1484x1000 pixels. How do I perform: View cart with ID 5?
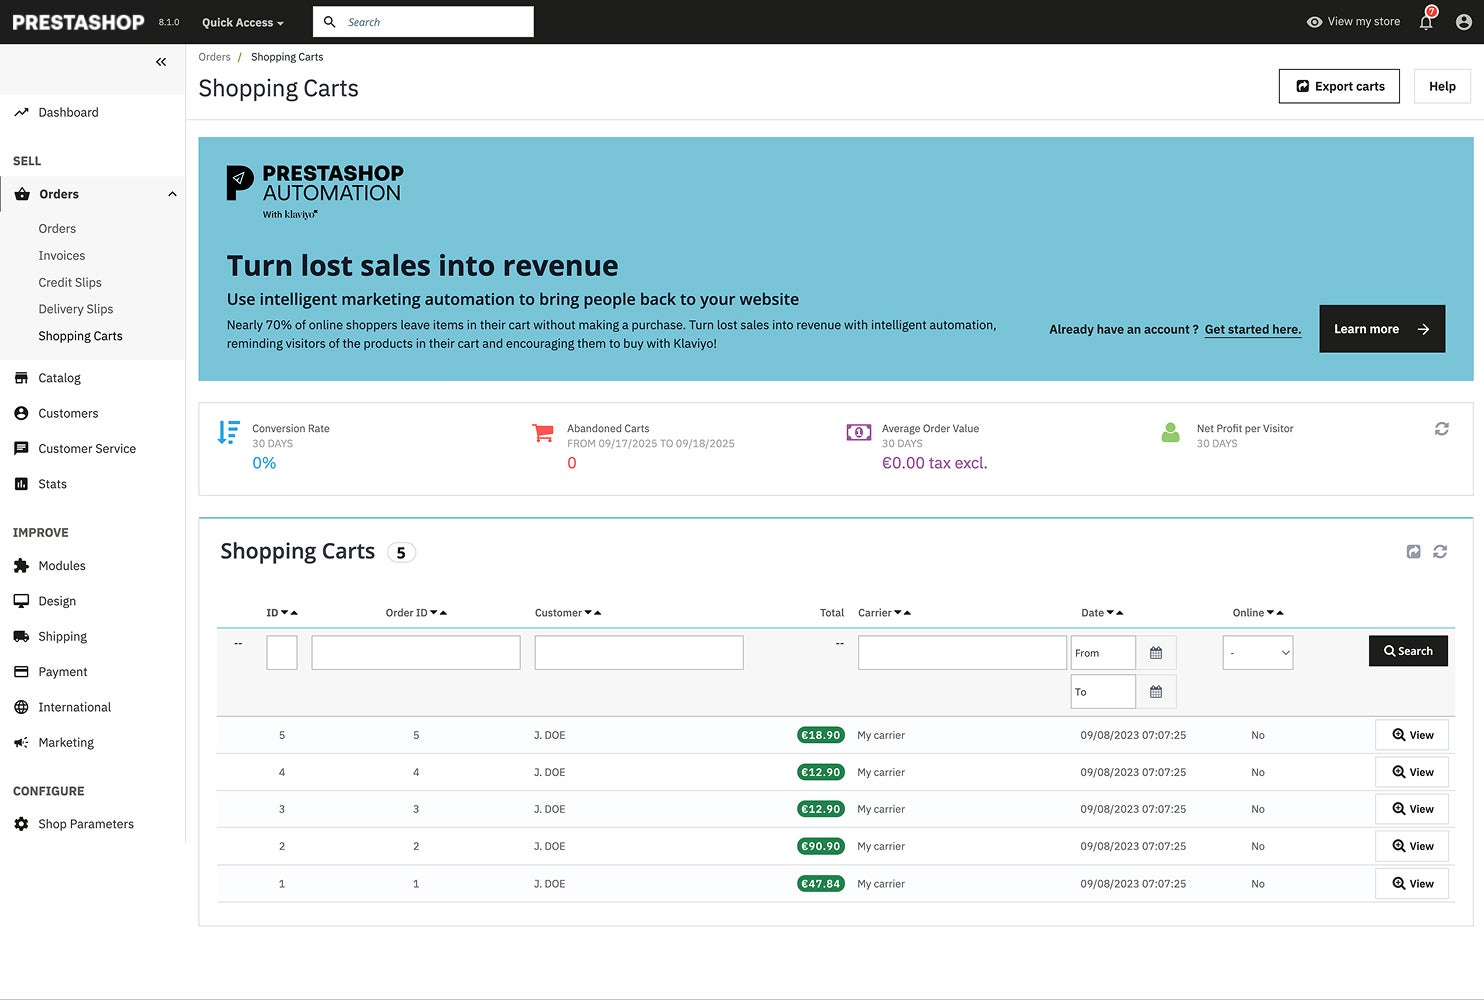(x=1411, y=735)
